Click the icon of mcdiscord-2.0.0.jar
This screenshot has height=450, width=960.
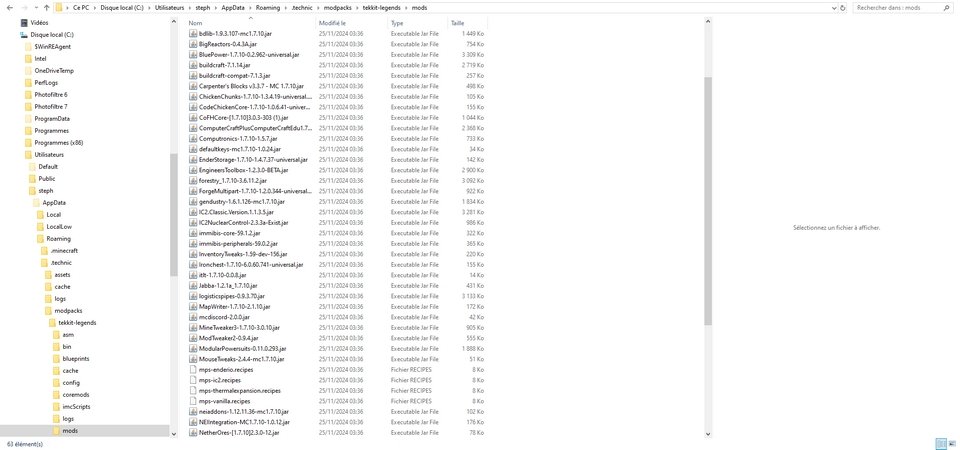193,317
